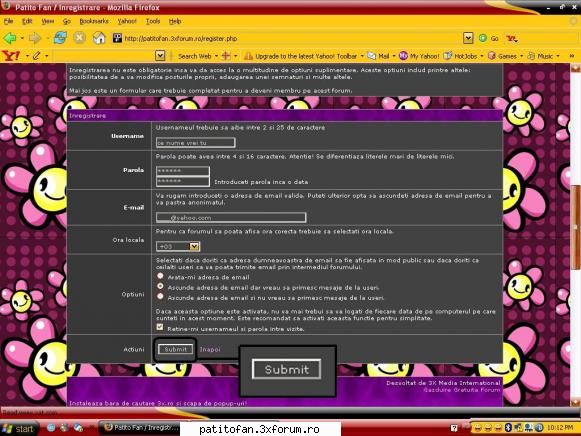Click 'Upgrade to the latest Yahoo! Toolbar'
Image resolution: width=581 pixels, height=436 pixels.
point(306,56)
